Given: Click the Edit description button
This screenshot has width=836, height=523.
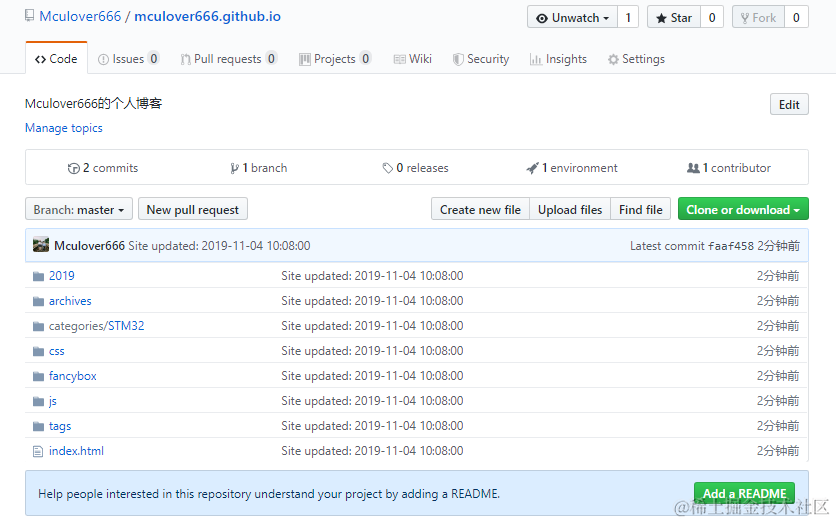Looking at the screenshot, I should pyautogui.click(x=789, y=104).
